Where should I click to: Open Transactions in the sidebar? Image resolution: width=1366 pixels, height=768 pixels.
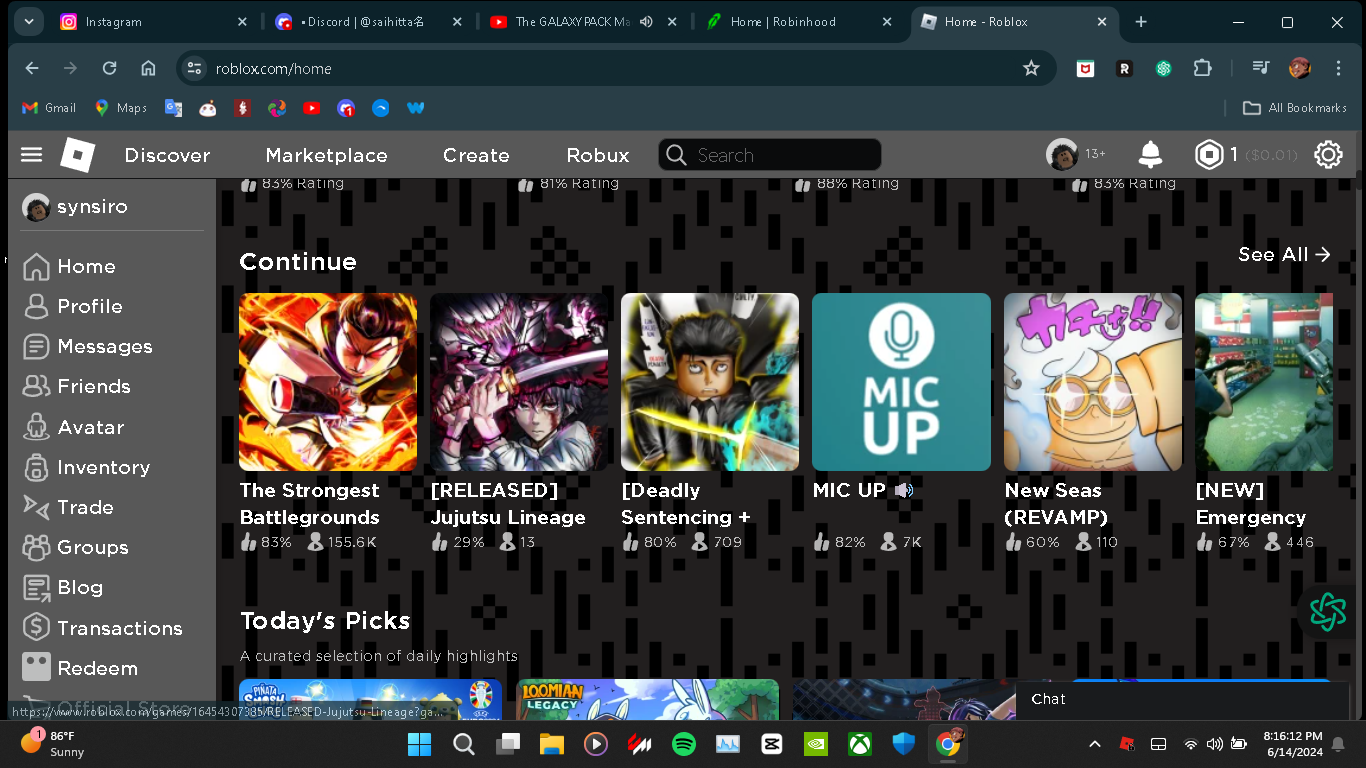(103, 628)
